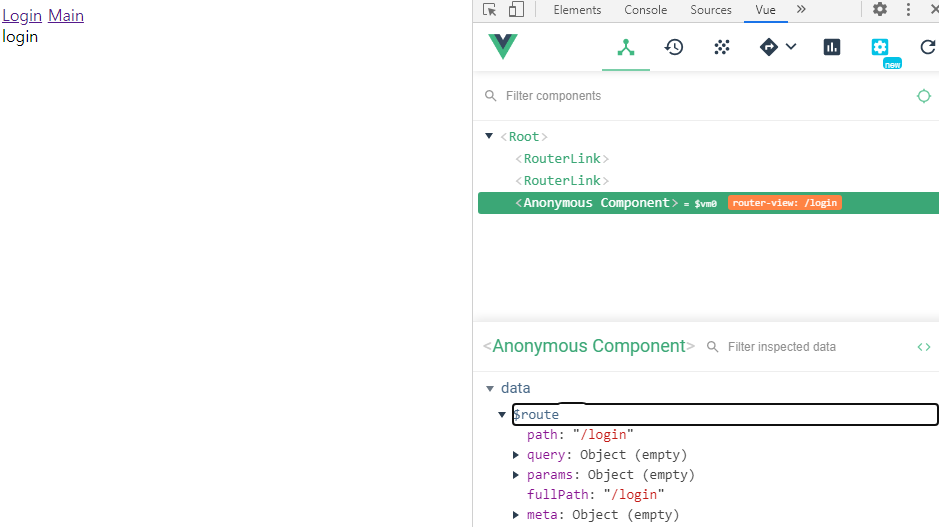This screenshot has width=939, height=527.
Task: Open DevTools settings gear
Action: pos(880,9)
